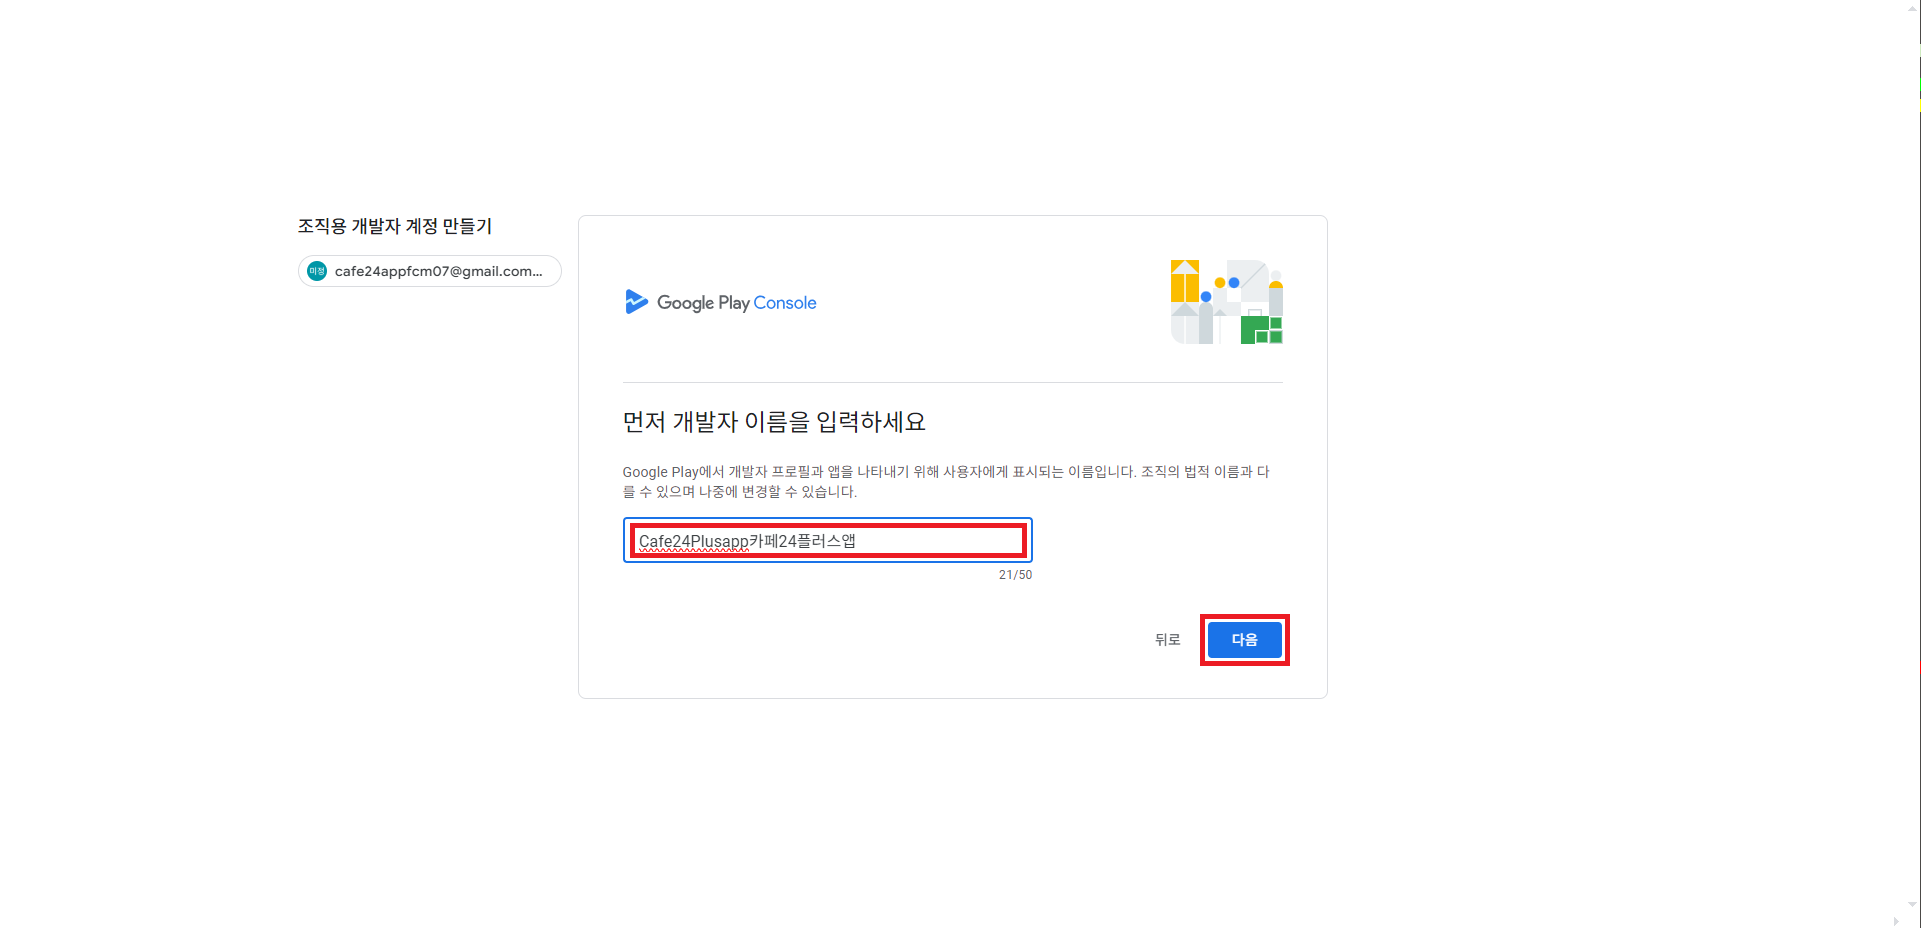The image size is (1921, 928).
Task: Click the blue 다음 button
Action: click(x=1244, y=640)
